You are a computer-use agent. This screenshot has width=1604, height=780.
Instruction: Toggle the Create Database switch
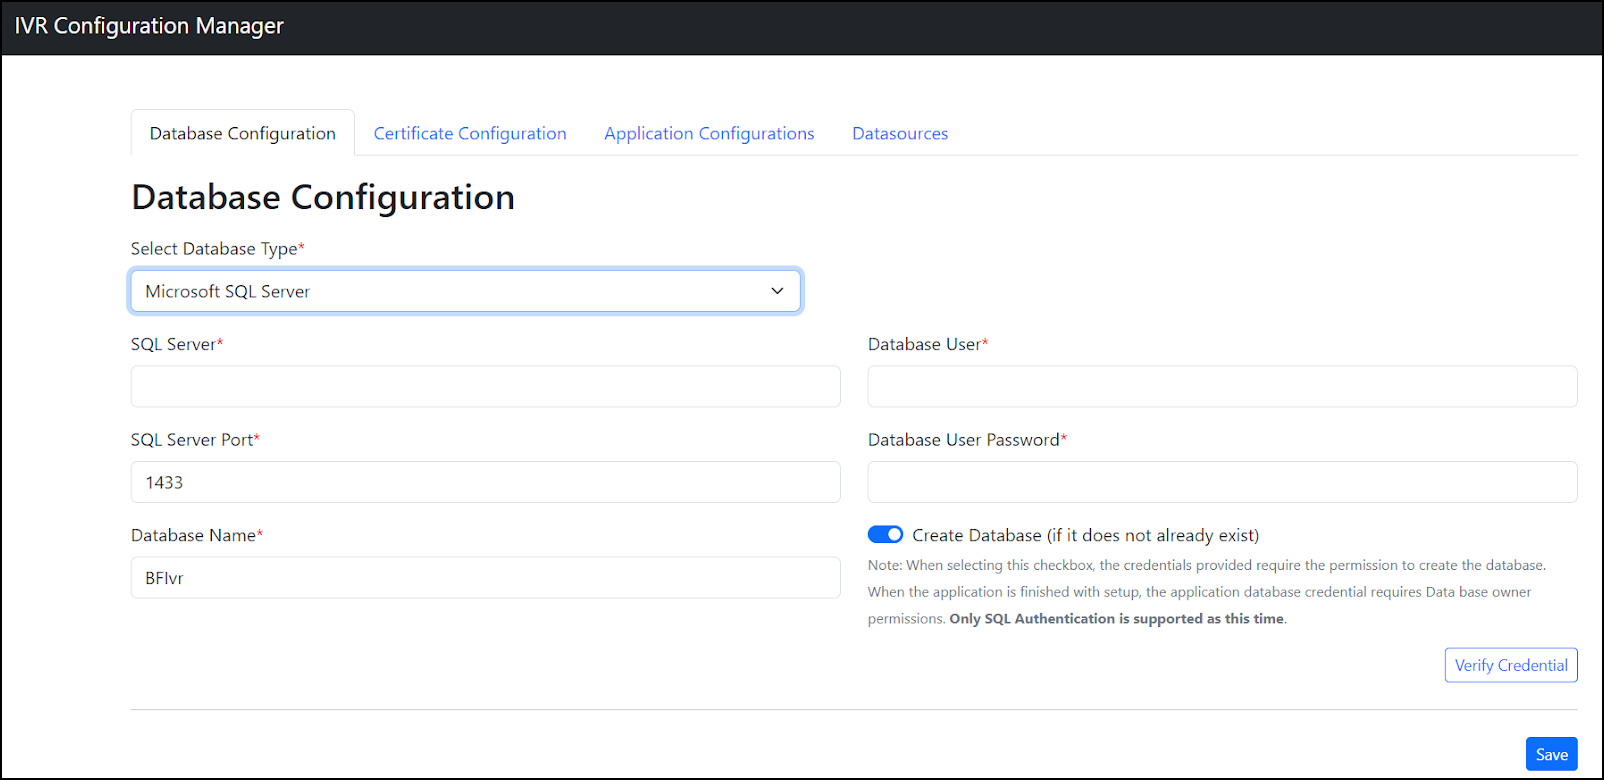[x=885, y=535]
